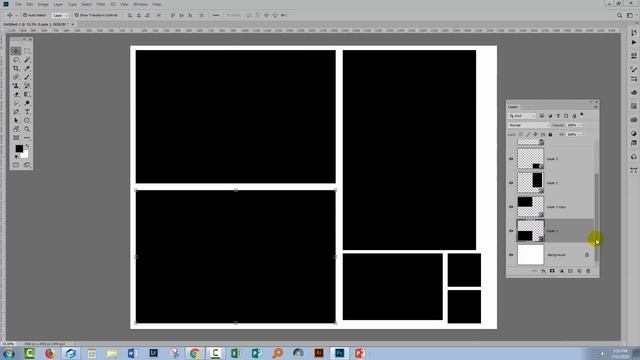
Task: Click the Add layer style fx button
Action: tap(543, 271)
